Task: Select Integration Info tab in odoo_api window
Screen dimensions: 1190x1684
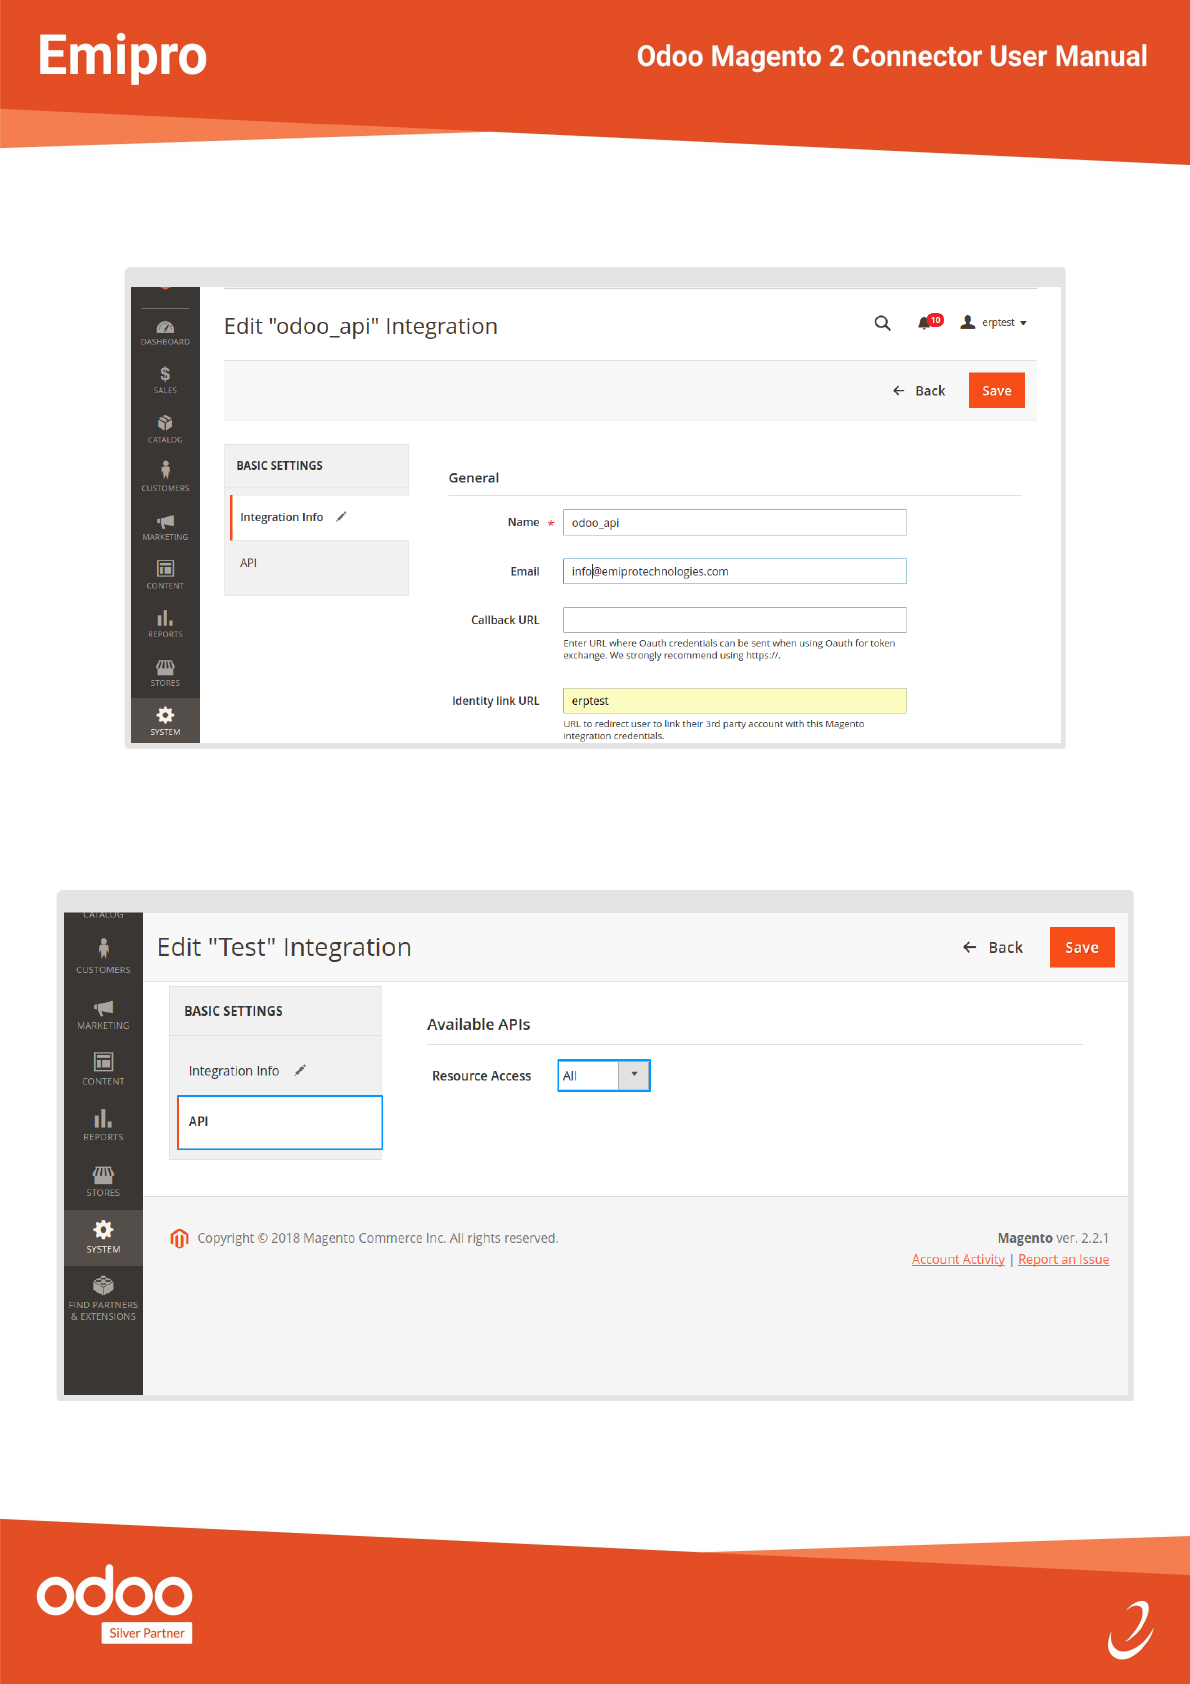Action: tap(319, 517)
